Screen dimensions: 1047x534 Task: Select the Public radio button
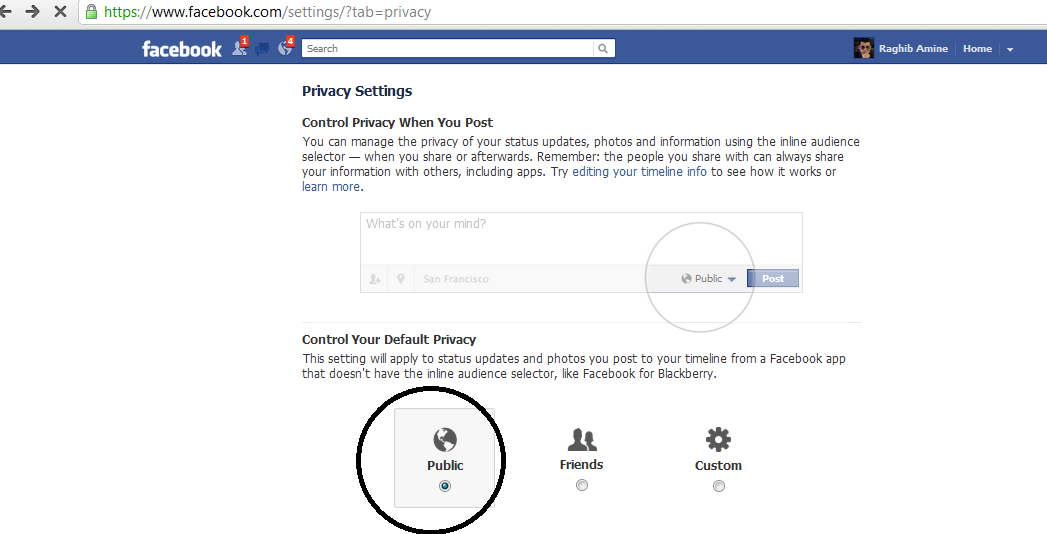(x=445, y=487)
